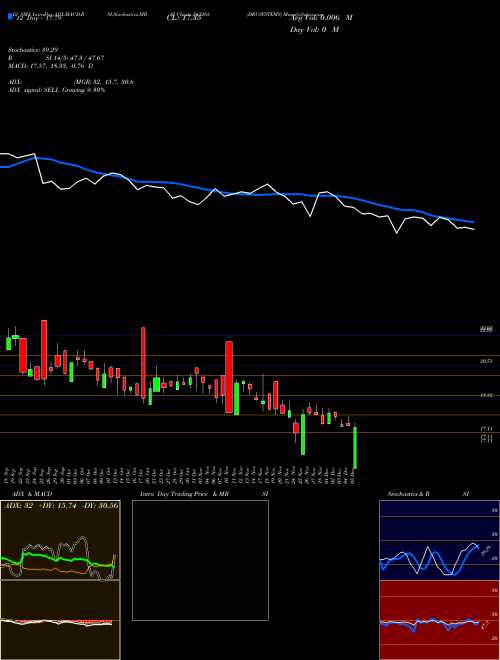Click the "SI 14/3: 47.3 / 47.67" value
Screen dimensions: 500x660
click(x=75, y=58)
